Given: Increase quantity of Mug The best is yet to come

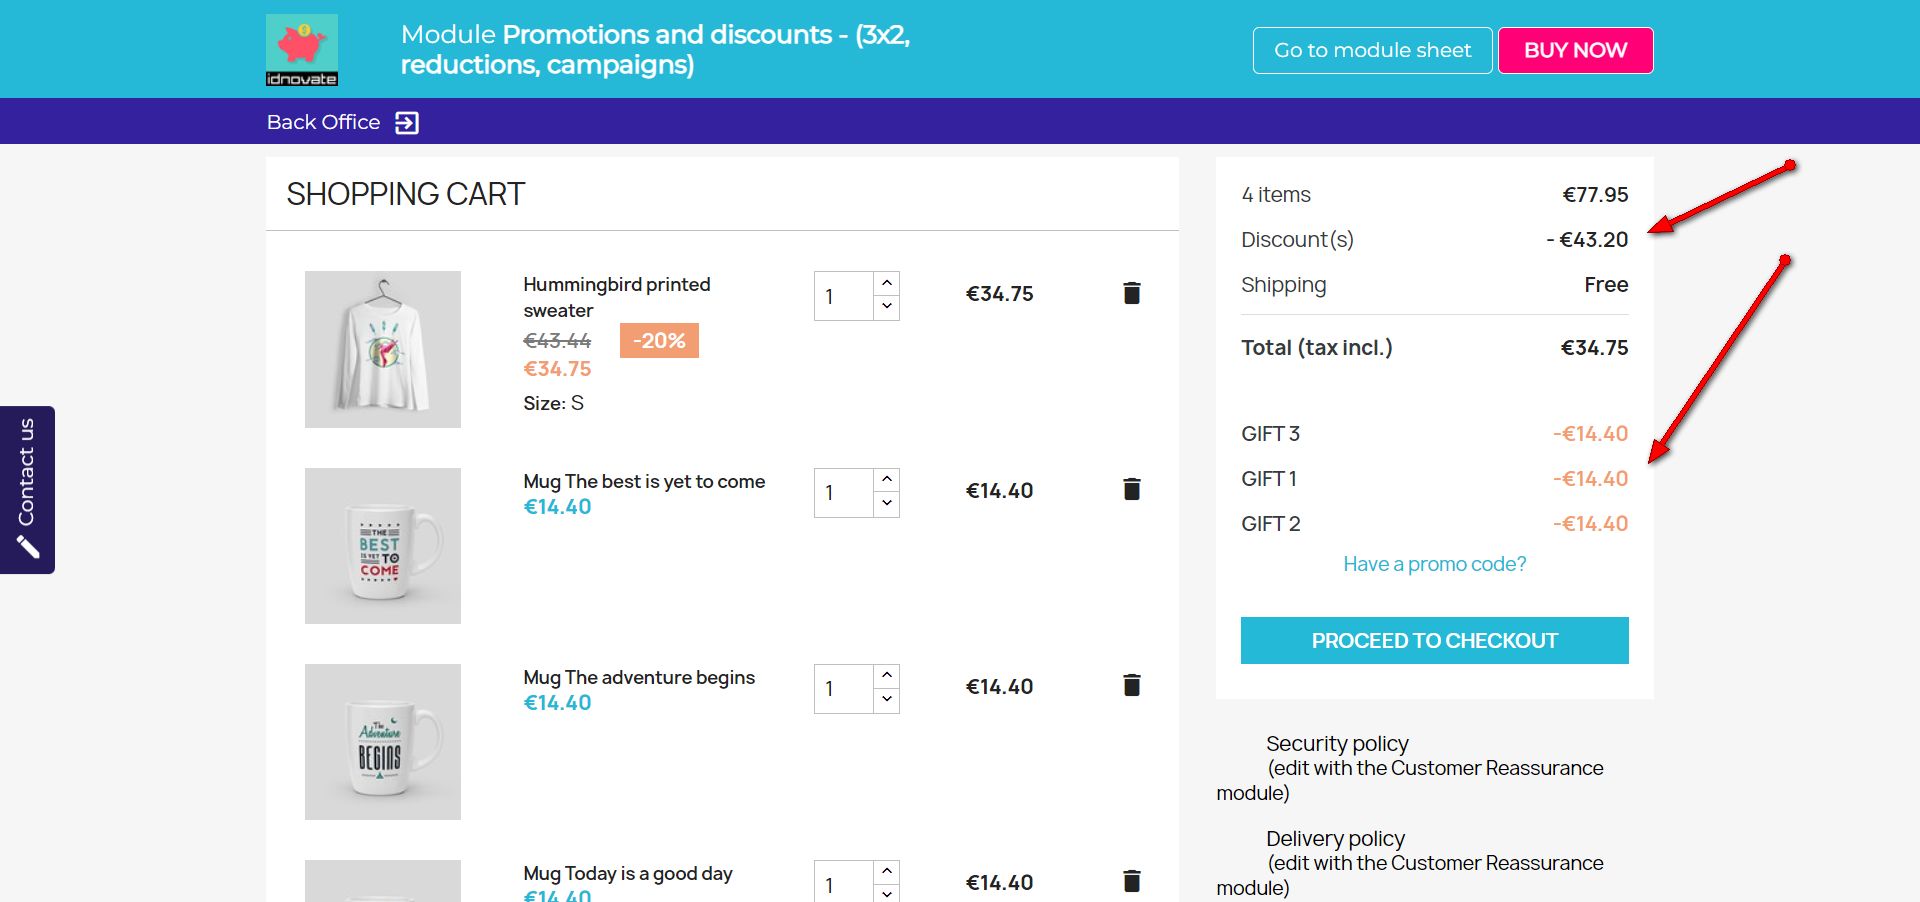Looking at the screenshot, I should pos(887,480).
